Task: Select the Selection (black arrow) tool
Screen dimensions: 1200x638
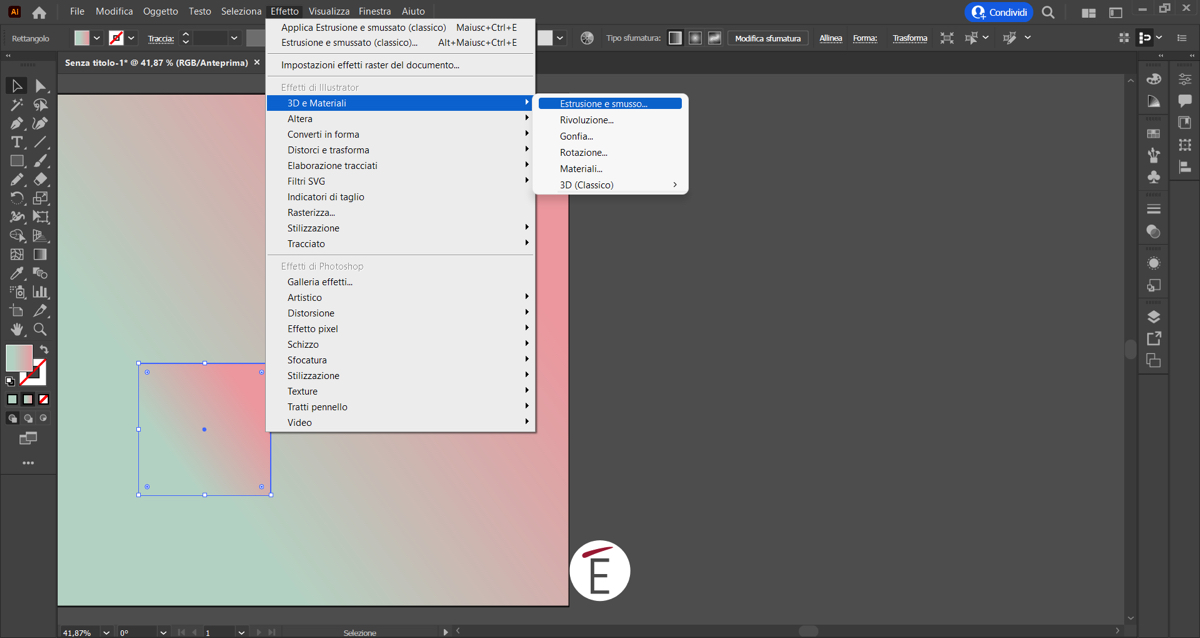Action: point(17,86)
